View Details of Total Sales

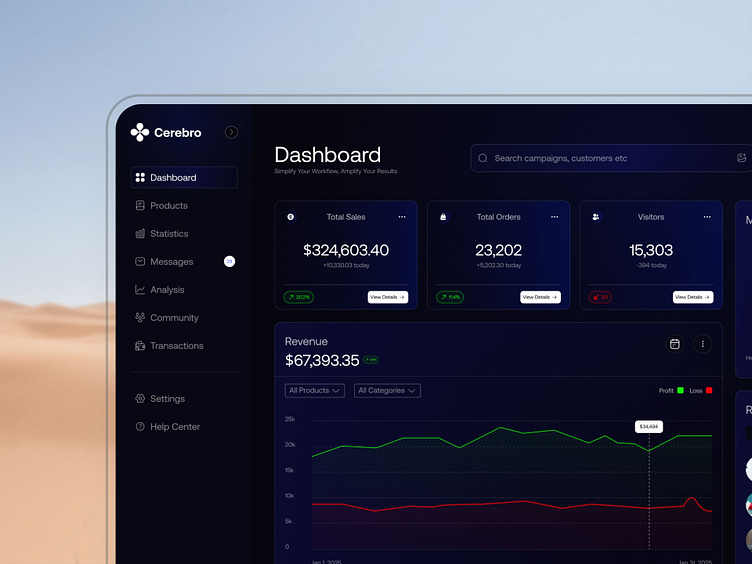(388, 297)
